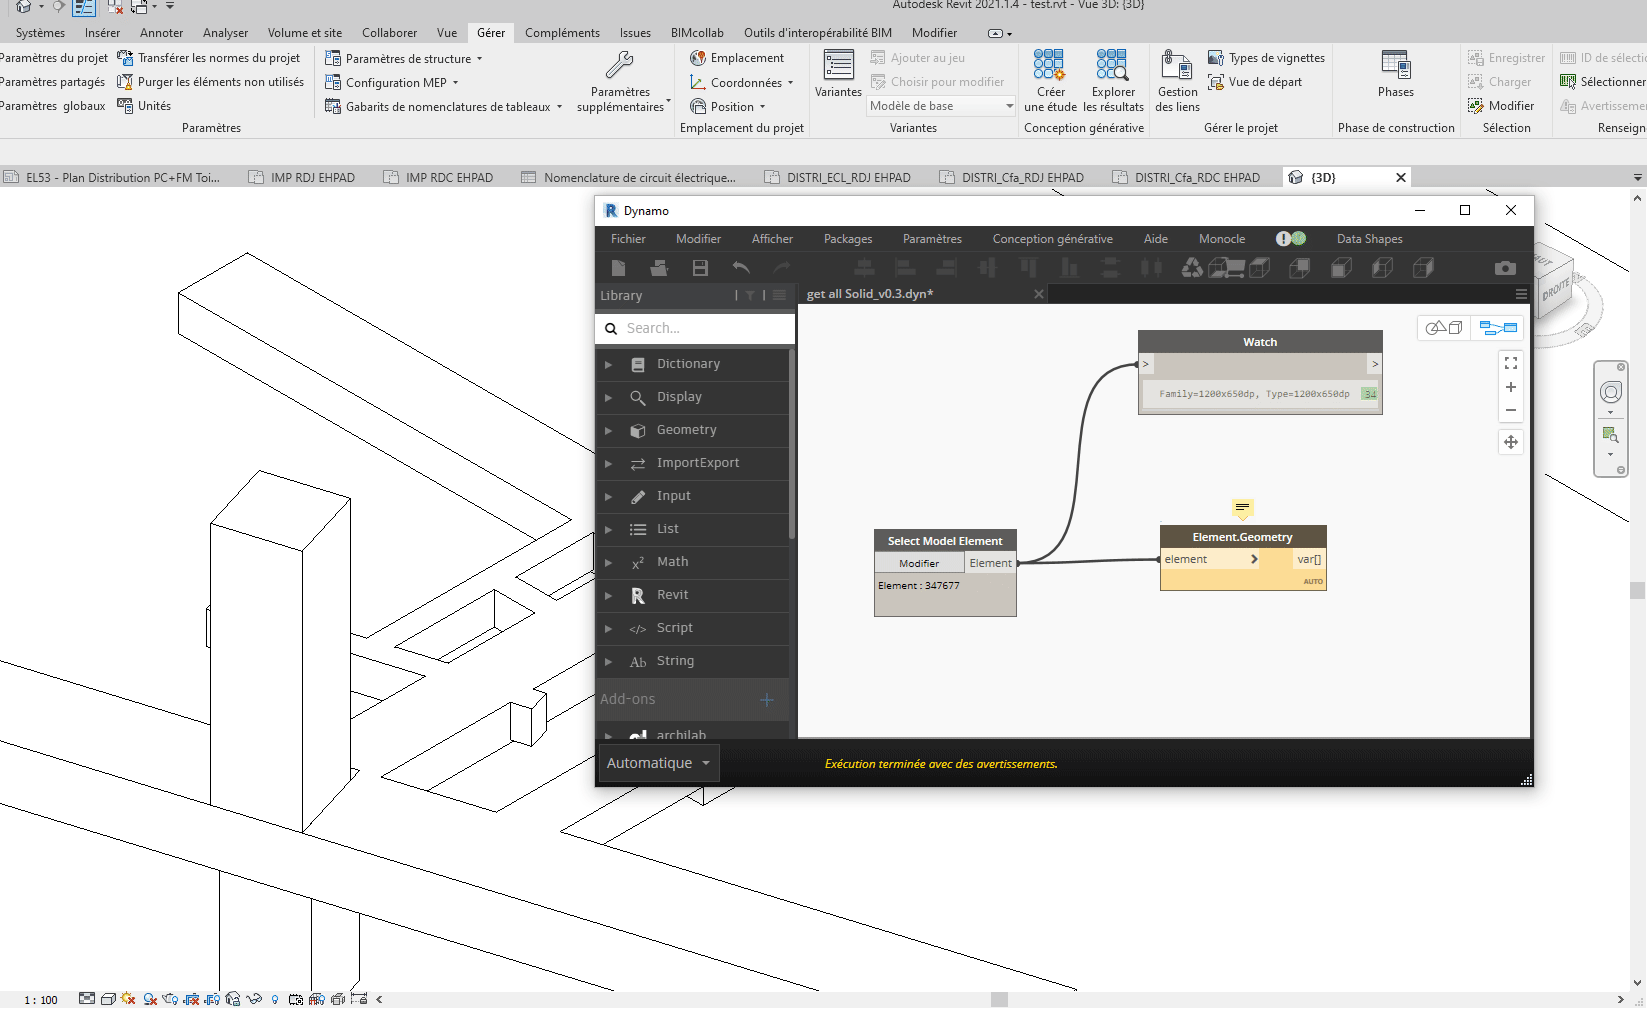Click Purger les éléments non utilisés

(x=220, y=82)
